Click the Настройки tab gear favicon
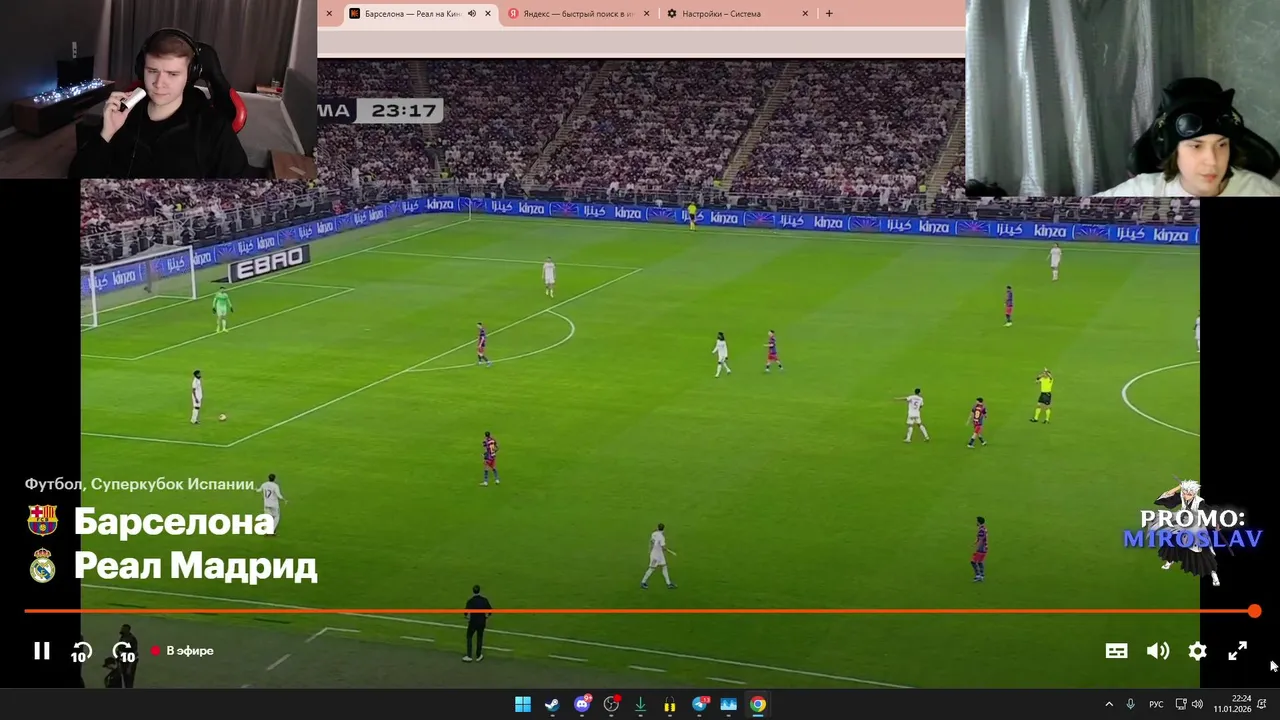 672,14
